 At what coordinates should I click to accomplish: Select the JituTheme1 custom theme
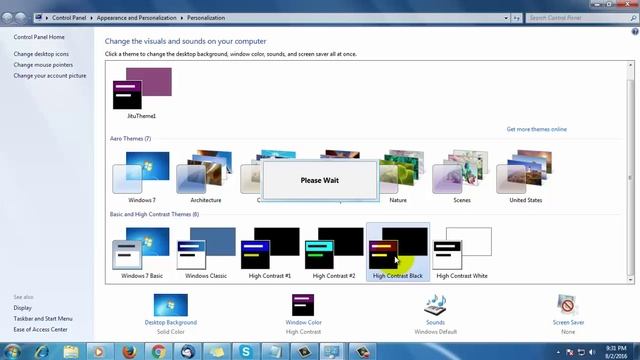coord(142,93)
